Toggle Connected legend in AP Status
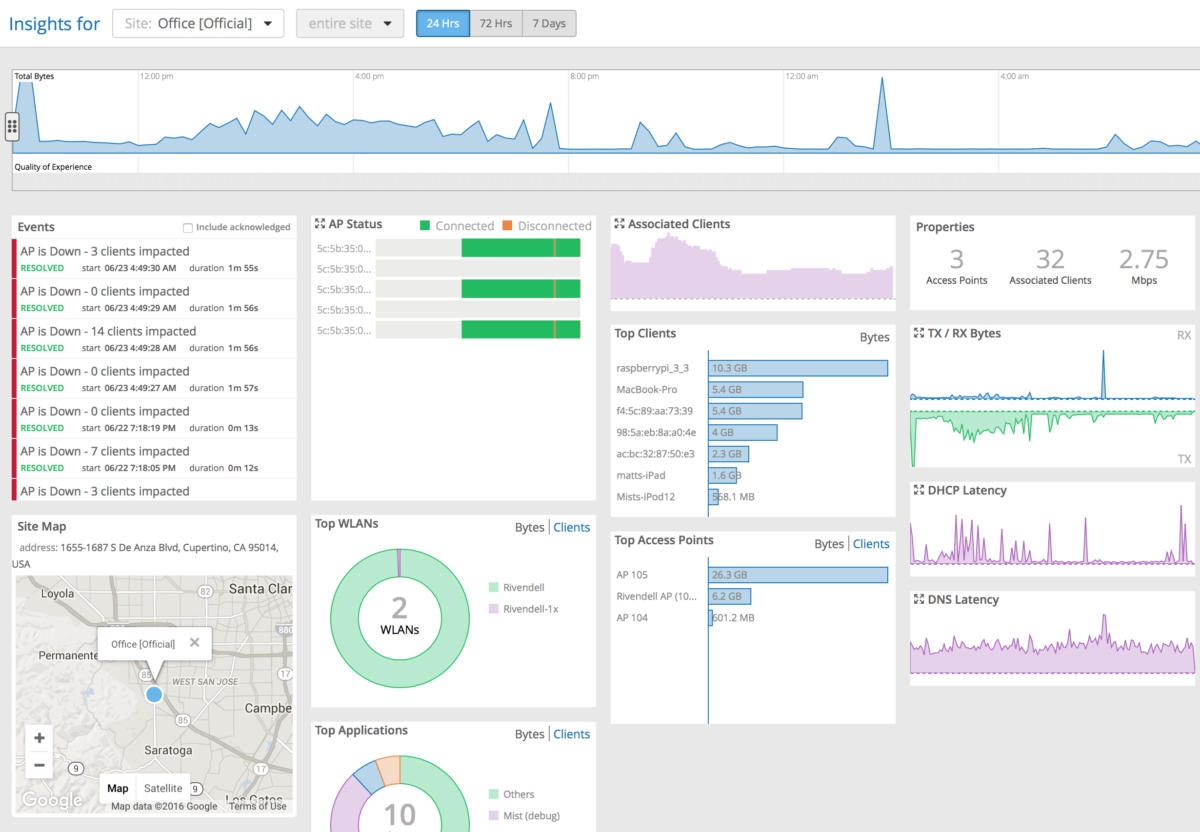Viewport: 1200px width, 832px height. [x=457, y=226]
